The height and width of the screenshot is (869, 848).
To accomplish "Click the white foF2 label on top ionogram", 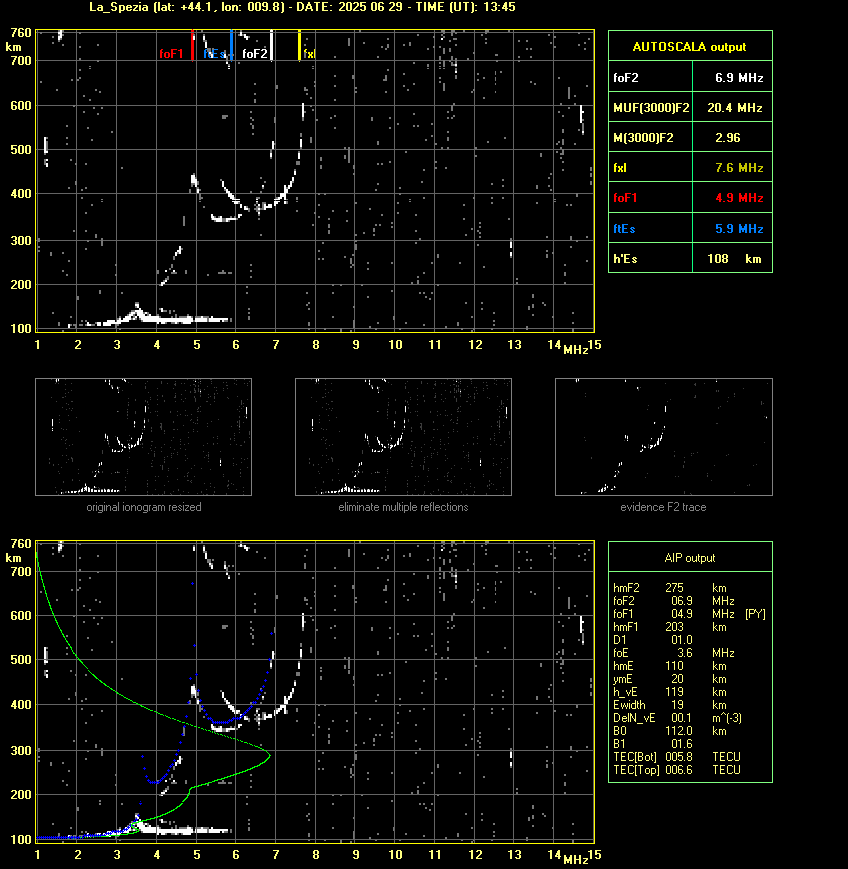I will [x=255, y=54].
